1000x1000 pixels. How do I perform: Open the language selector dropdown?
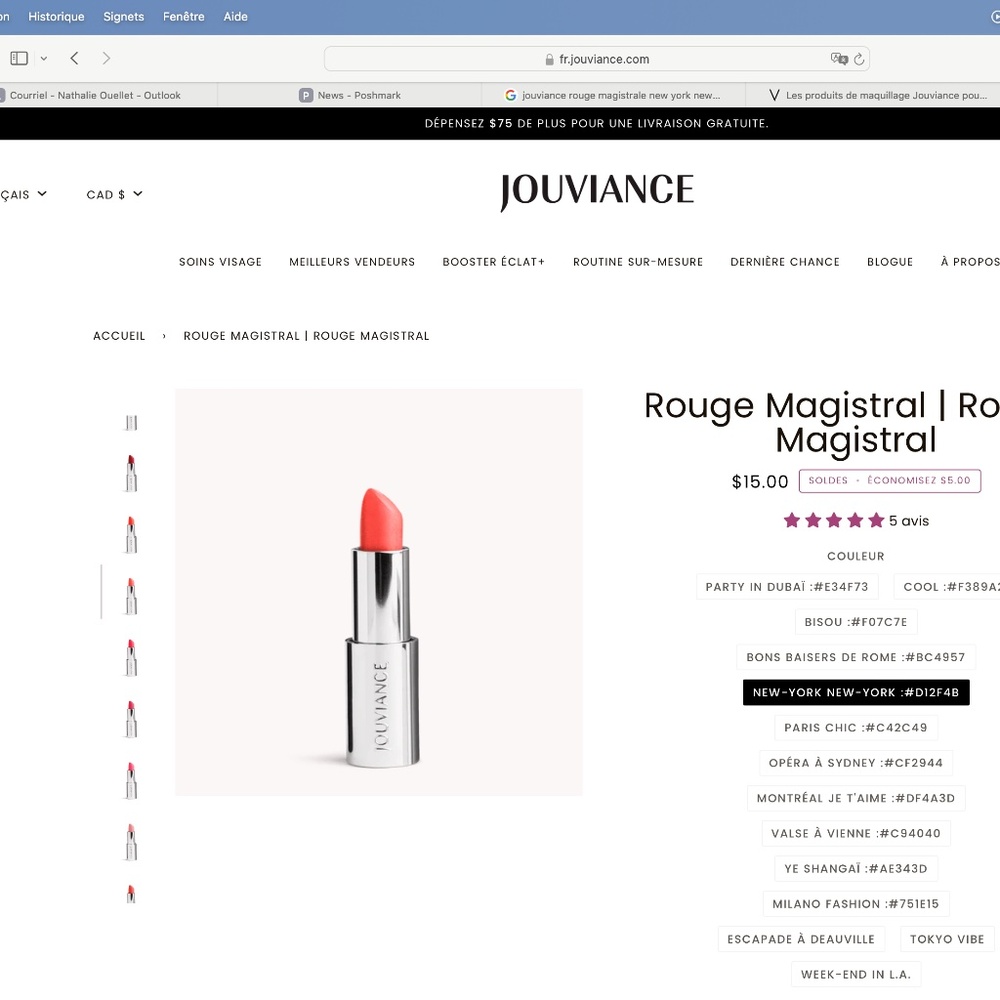coord(23,195)
